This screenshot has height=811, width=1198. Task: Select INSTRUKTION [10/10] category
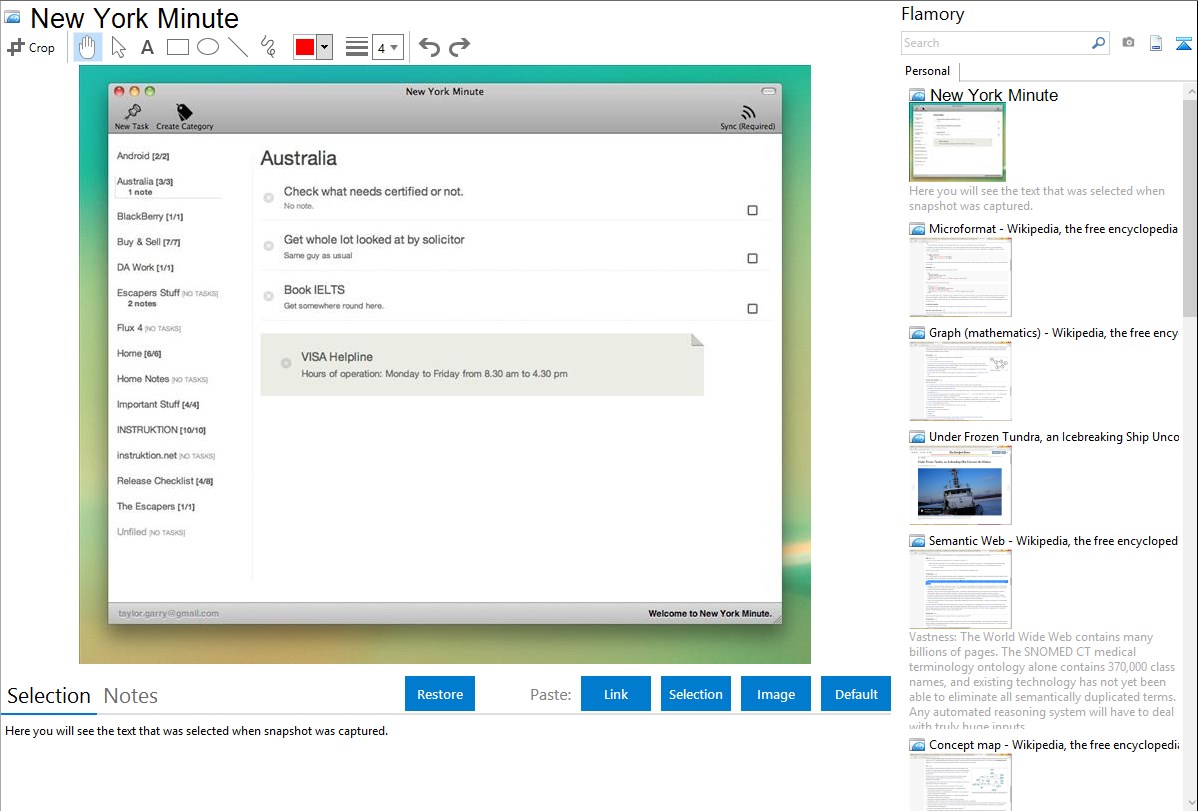tap(161, 430)
